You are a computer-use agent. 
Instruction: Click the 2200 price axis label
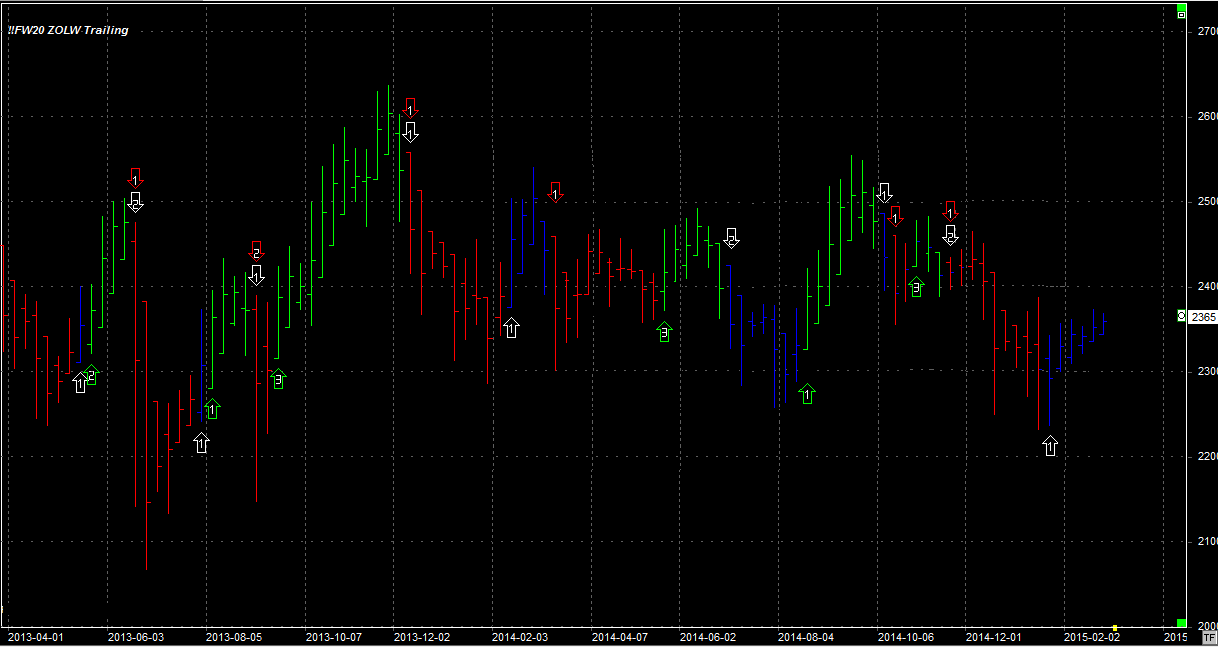pyautogui.click(x=1207, y=456)
